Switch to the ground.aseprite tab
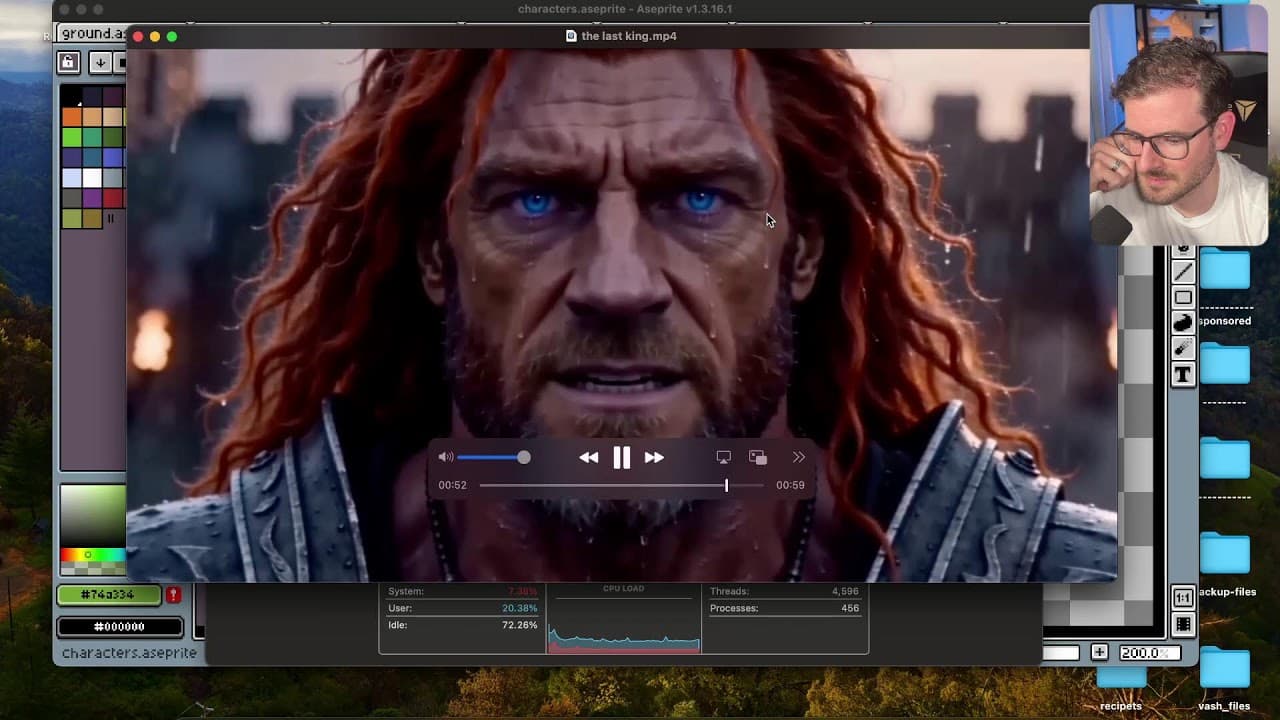1280x720 pixels. [x=92, y=34]
